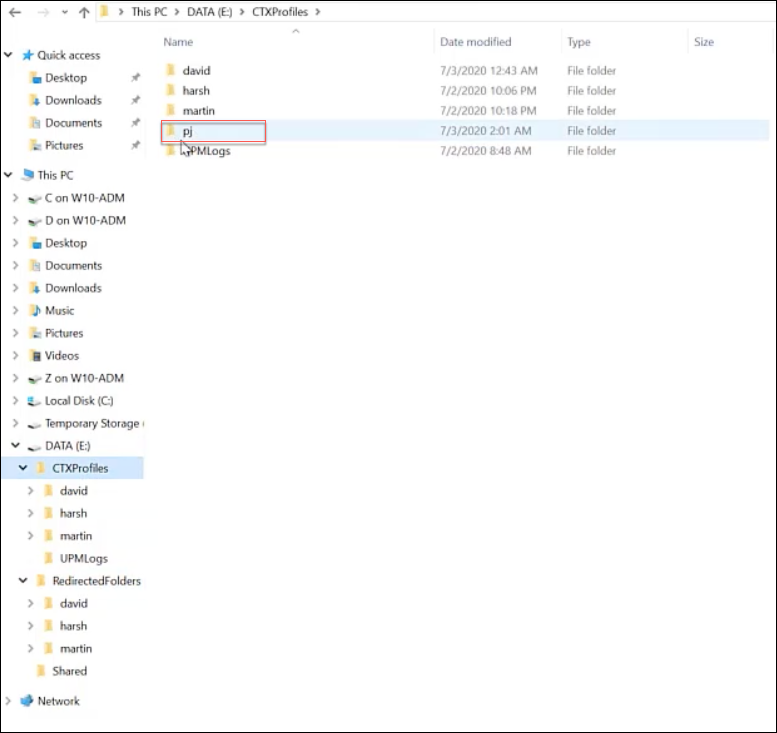The image size is (777, 733).
Task: Unpin Desktop using its pin icon
Action: [x=135, y=77]
